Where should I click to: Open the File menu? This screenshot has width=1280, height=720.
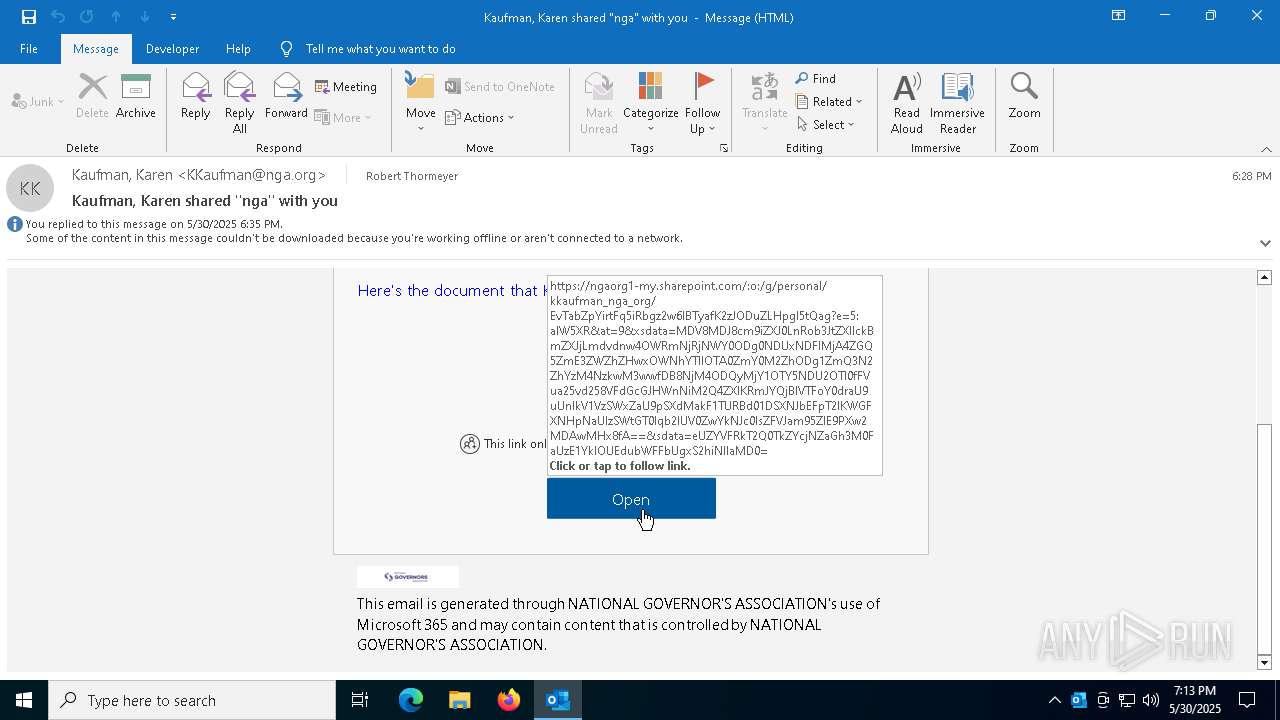tap(29, 49)
